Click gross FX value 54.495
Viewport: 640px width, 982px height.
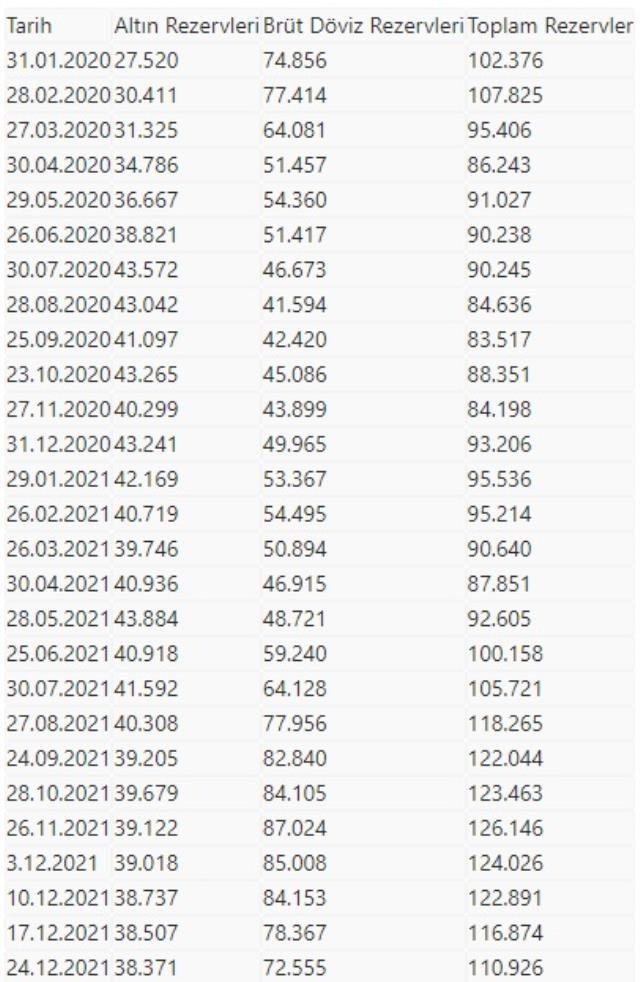tap(294, 514)
